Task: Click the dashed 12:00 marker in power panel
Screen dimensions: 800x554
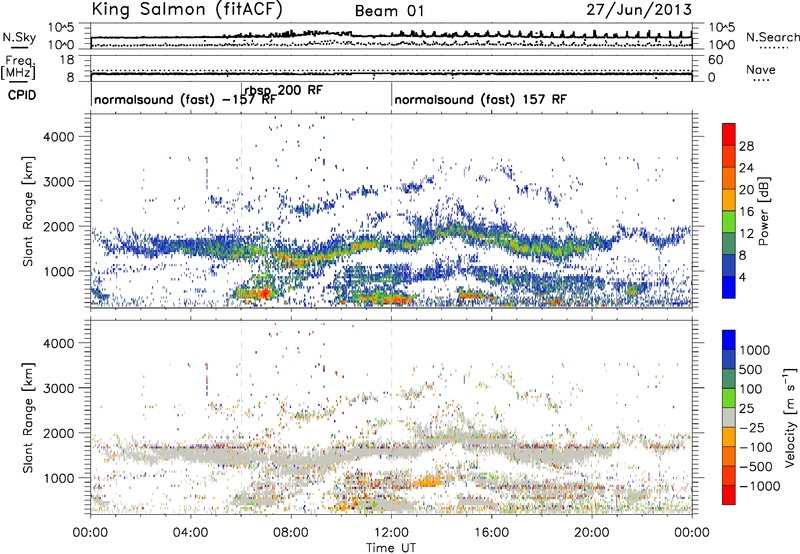Action: point(392,210)
